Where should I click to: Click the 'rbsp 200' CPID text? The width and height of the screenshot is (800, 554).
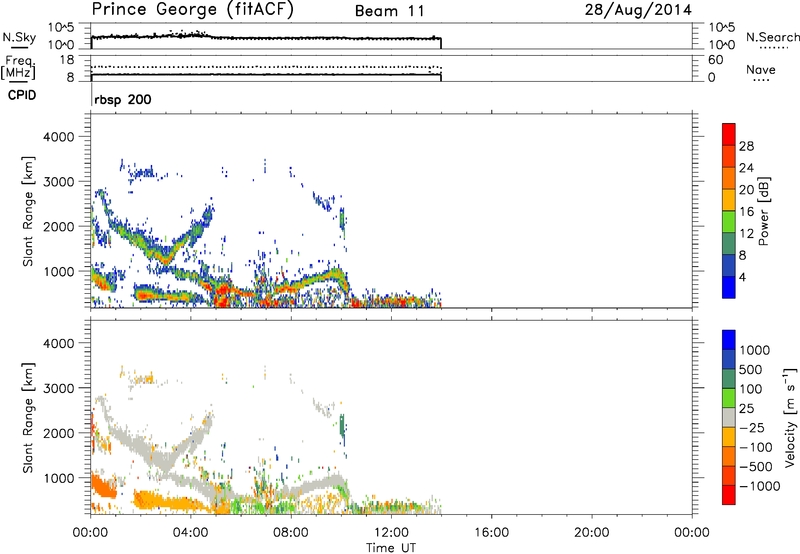coord(122,99)
